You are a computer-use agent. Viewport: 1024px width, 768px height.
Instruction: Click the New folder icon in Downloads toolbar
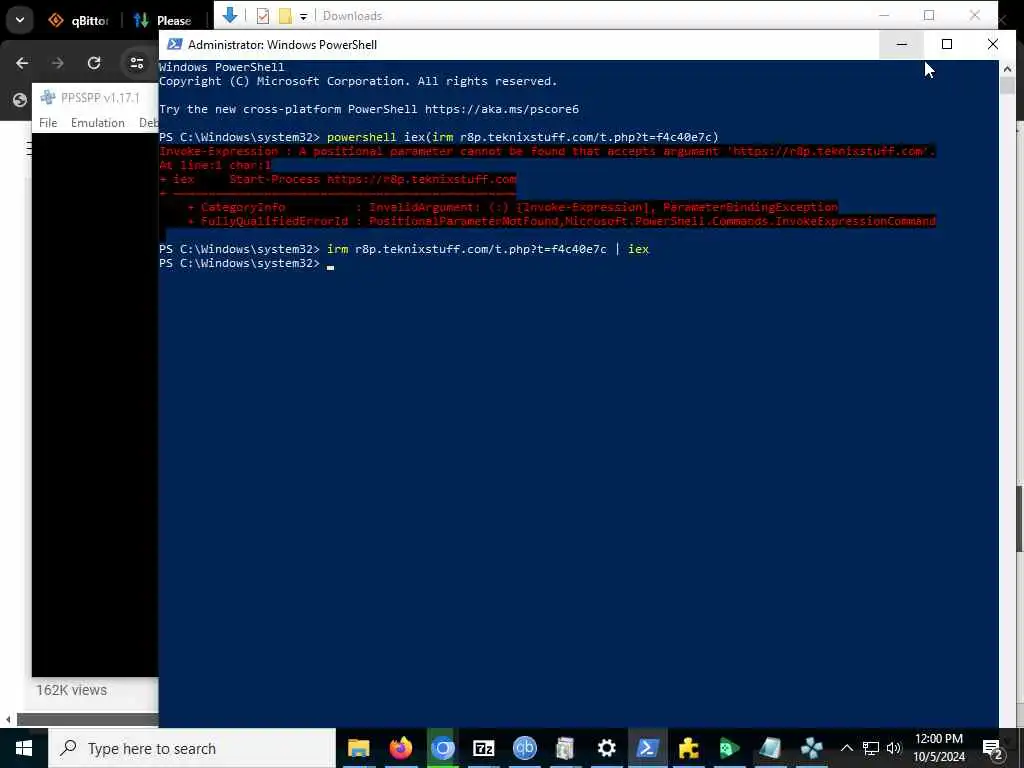285,16
